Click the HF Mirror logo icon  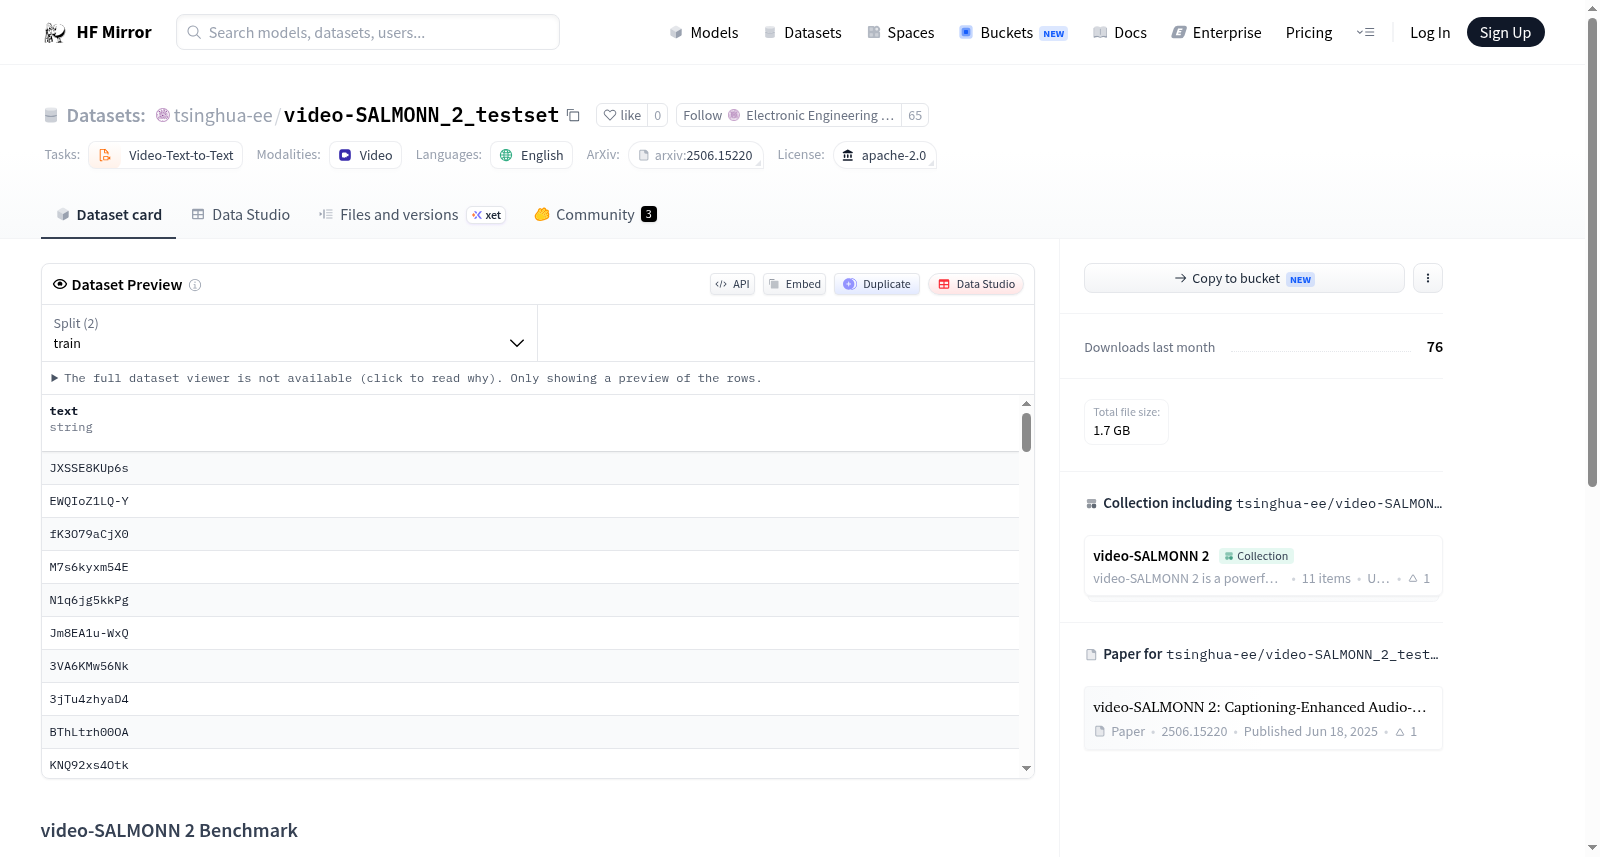click(x=55, y=33)
